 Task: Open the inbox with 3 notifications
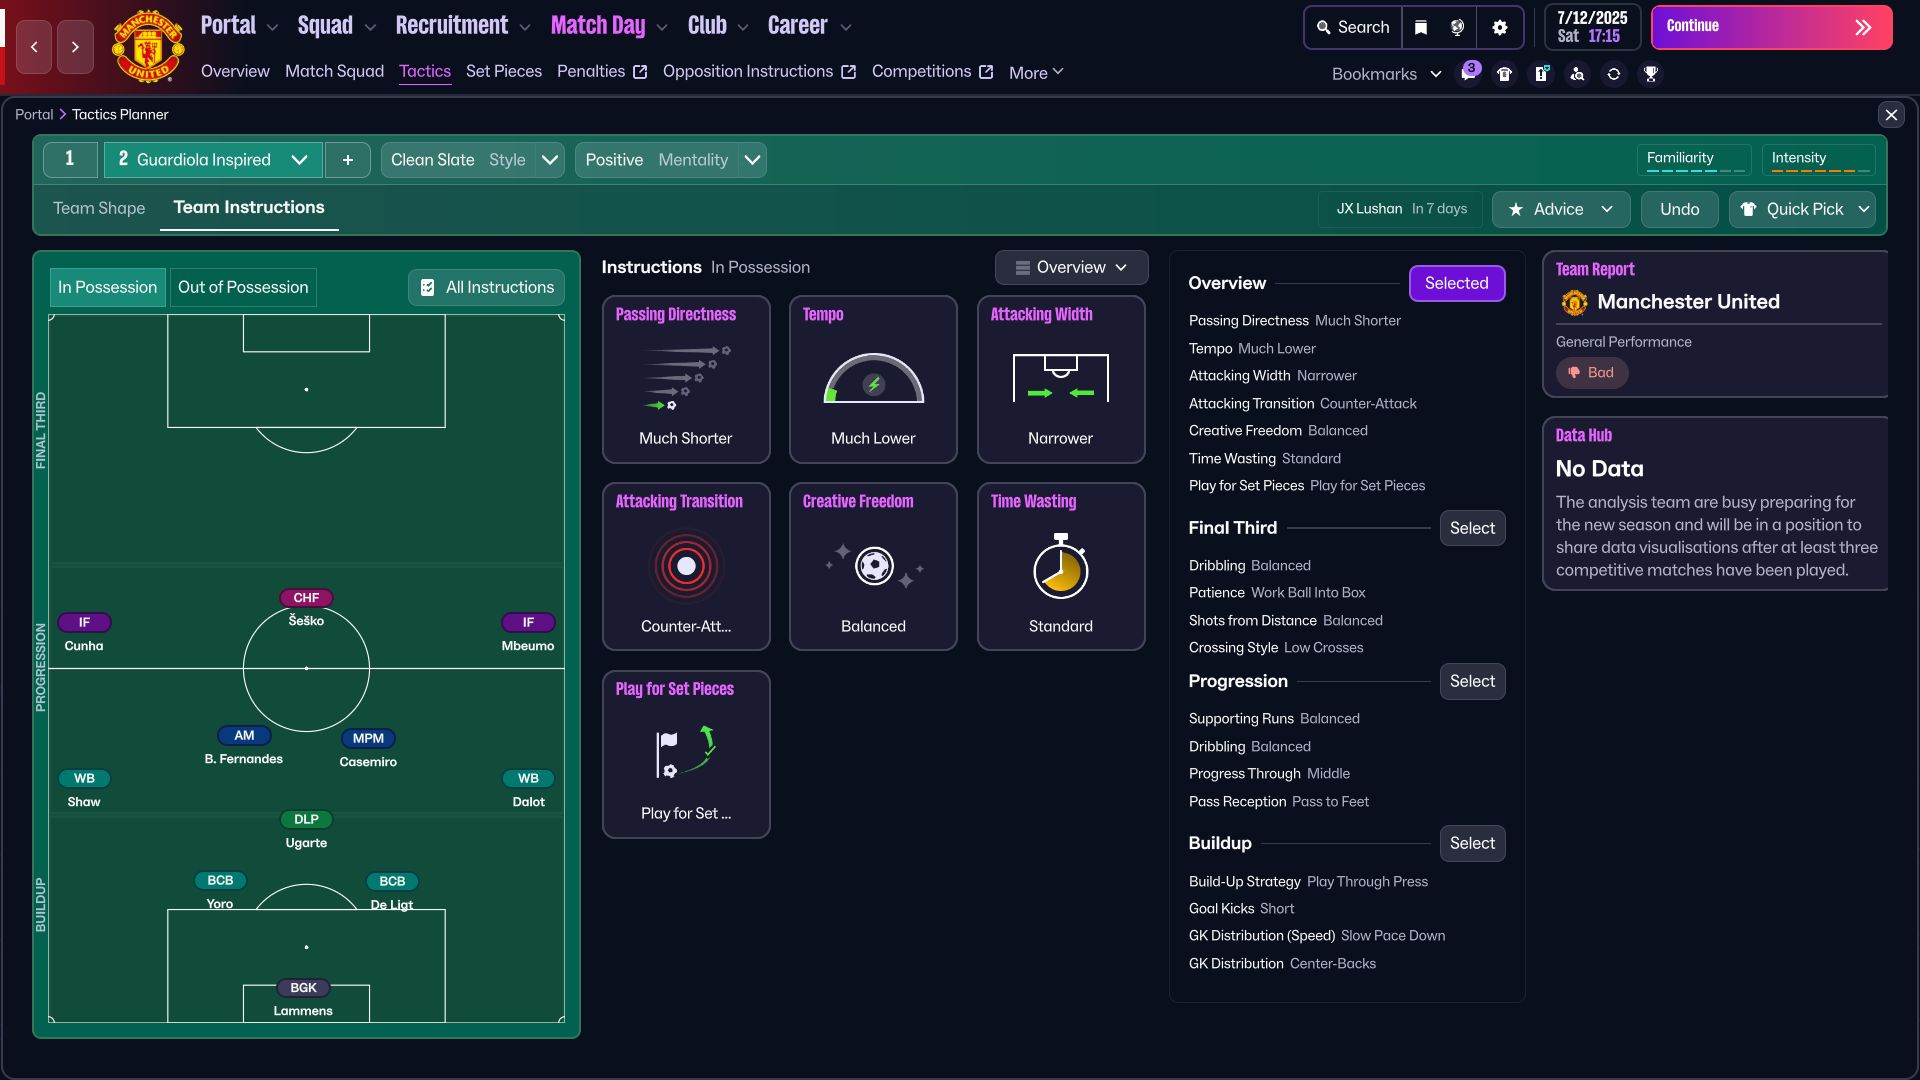tap(1468, 73)
